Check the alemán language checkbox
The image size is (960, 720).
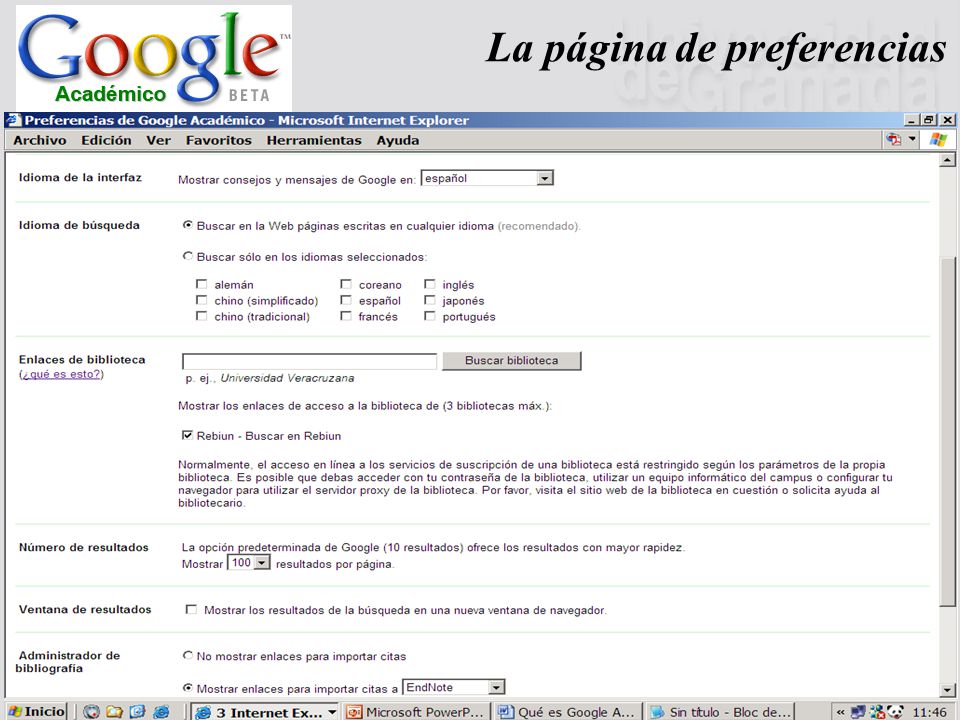point(201,284)
